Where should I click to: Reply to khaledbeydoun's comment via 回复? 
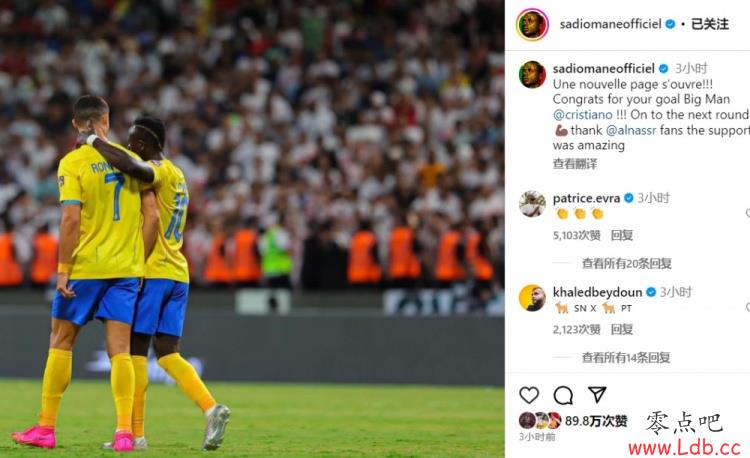622,329
